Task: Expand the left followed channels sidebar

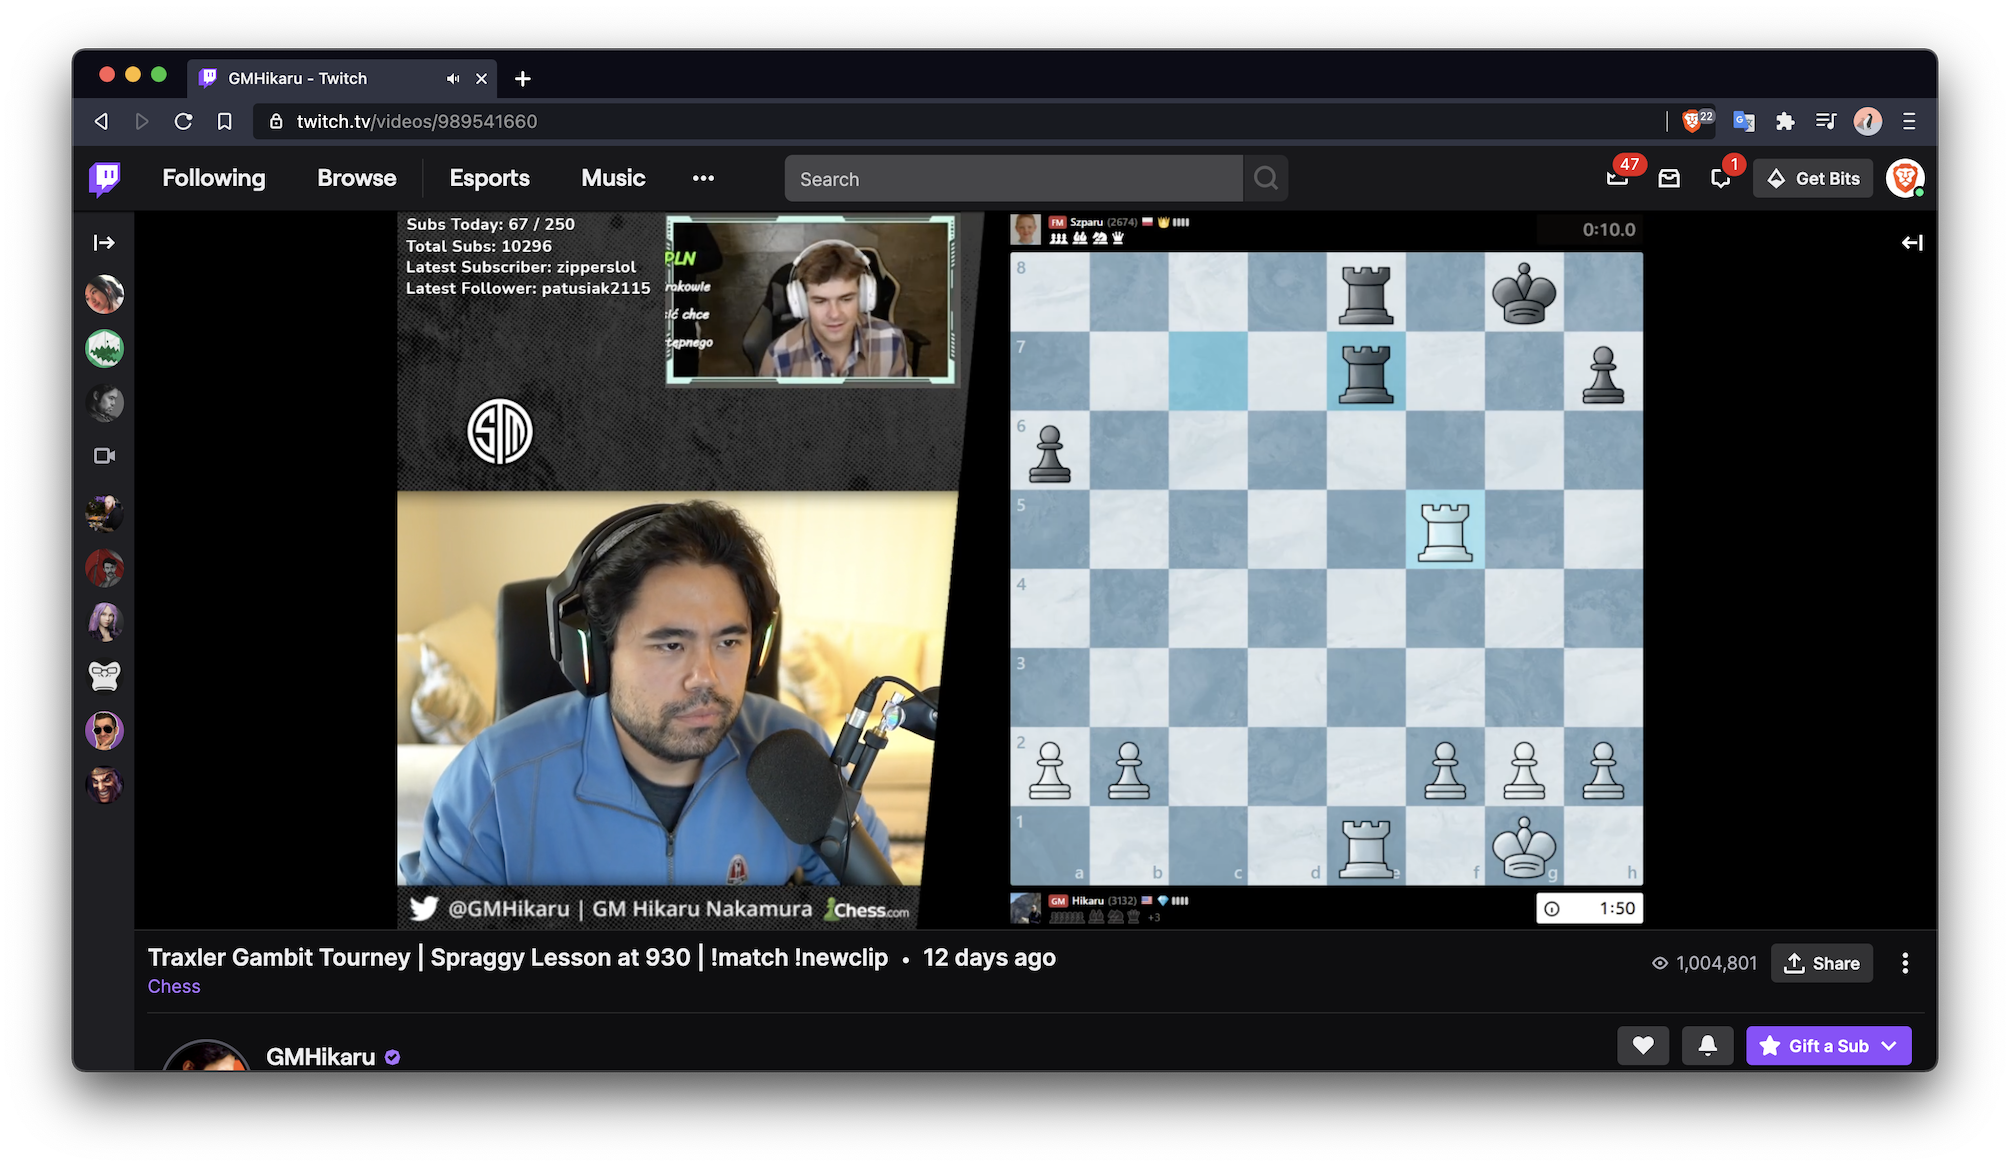Action: point(104,243)
